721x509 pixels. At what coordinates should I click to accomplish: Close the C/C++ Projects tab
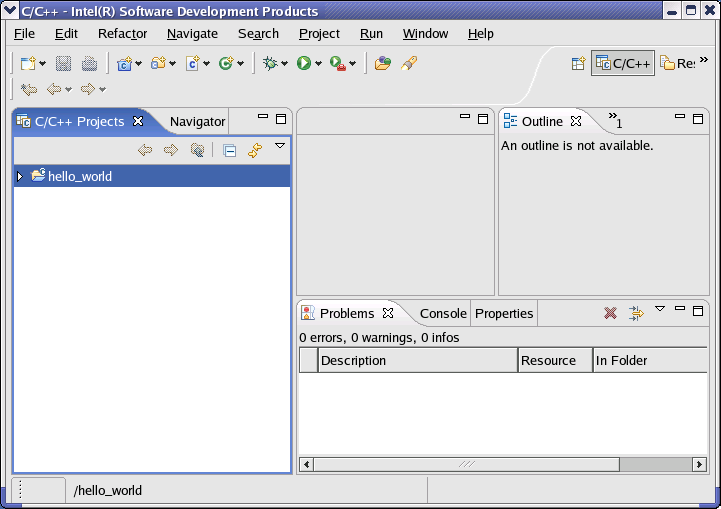pyautogui.click(x=138, y=121)
